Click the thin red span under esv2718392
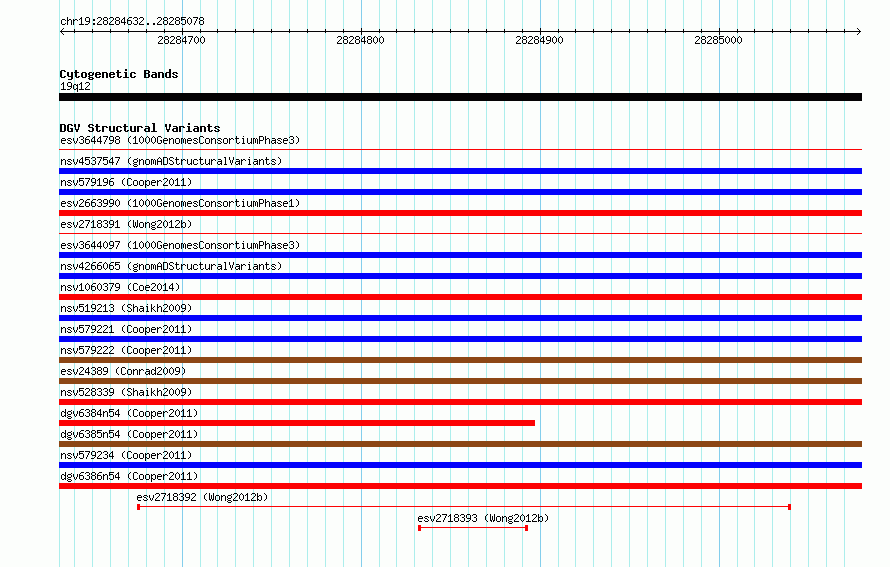 click(464, 507)
